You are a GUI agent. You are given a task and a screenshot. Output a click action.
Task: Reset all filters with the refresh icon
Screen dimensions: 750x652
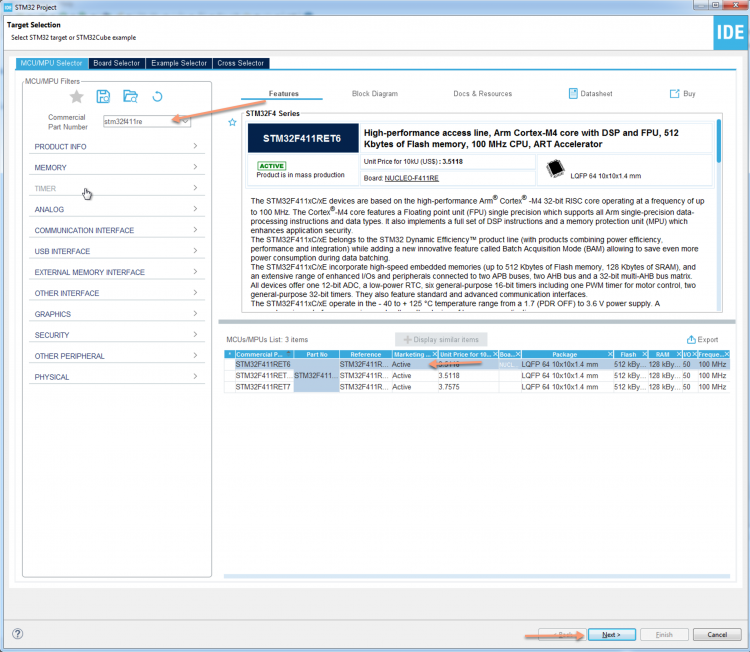(x=157, y=97)
